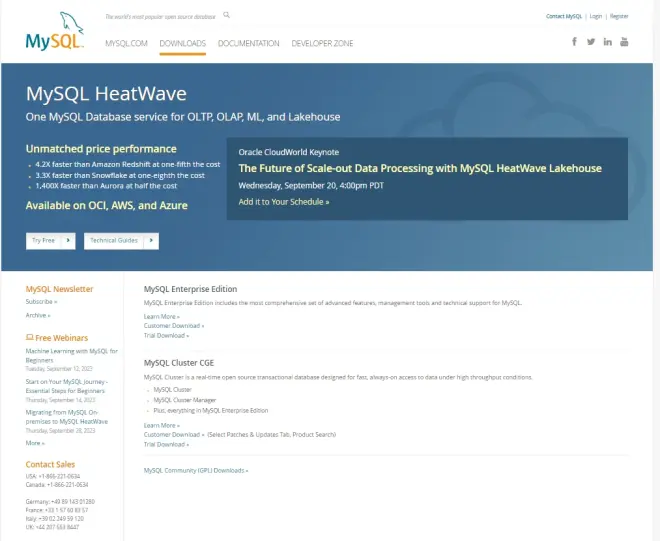Click the MySQL Cluster Manager list item
Screen dimensions: 660x541
click(185, 400)
